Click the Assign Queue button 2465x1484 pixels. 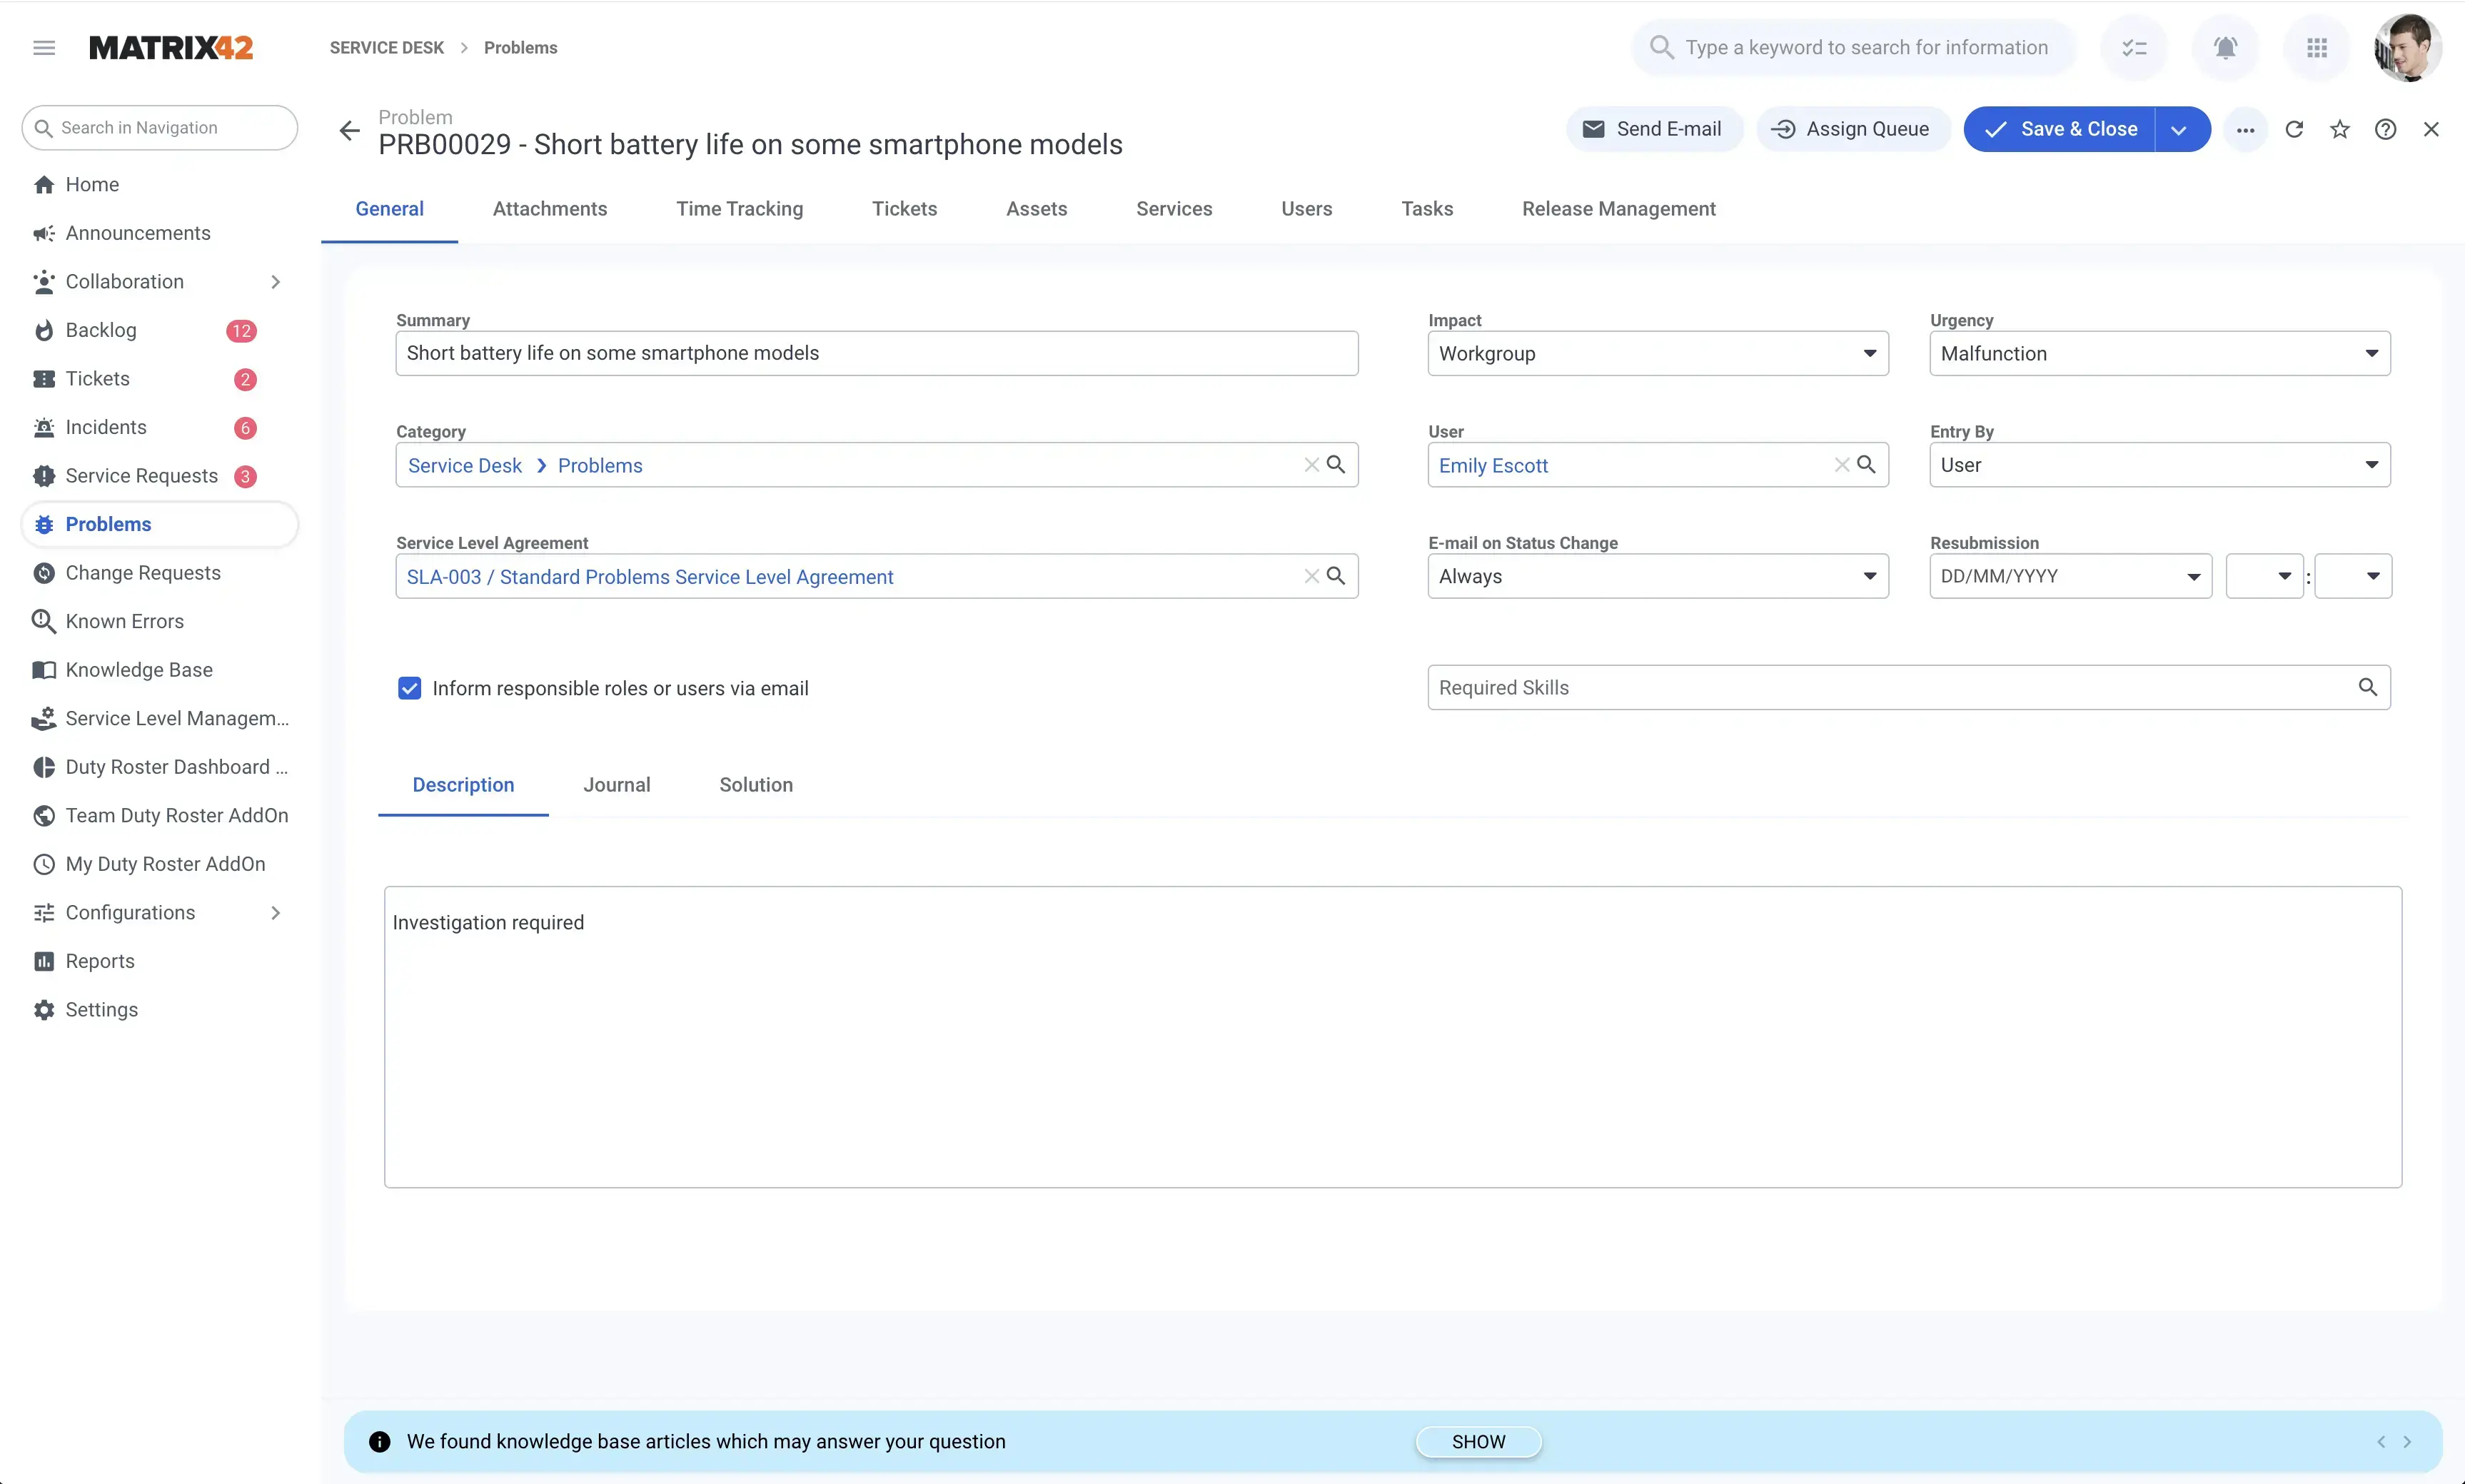[x=1852, y=129]
